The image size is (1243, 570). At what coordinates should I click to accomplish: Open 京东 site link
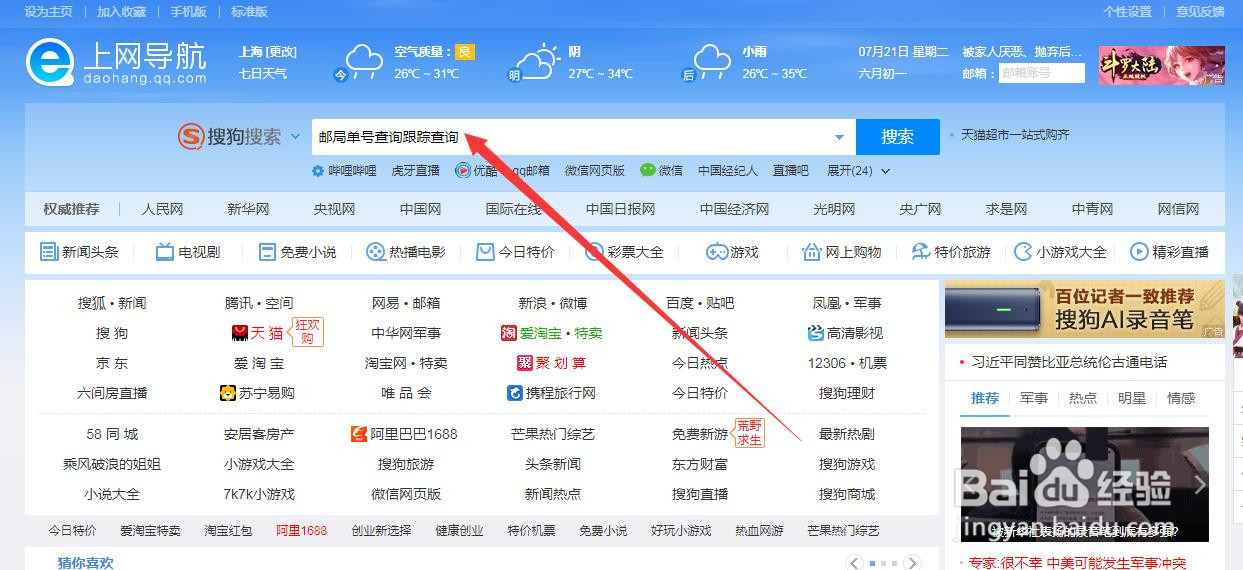point(111,363)
